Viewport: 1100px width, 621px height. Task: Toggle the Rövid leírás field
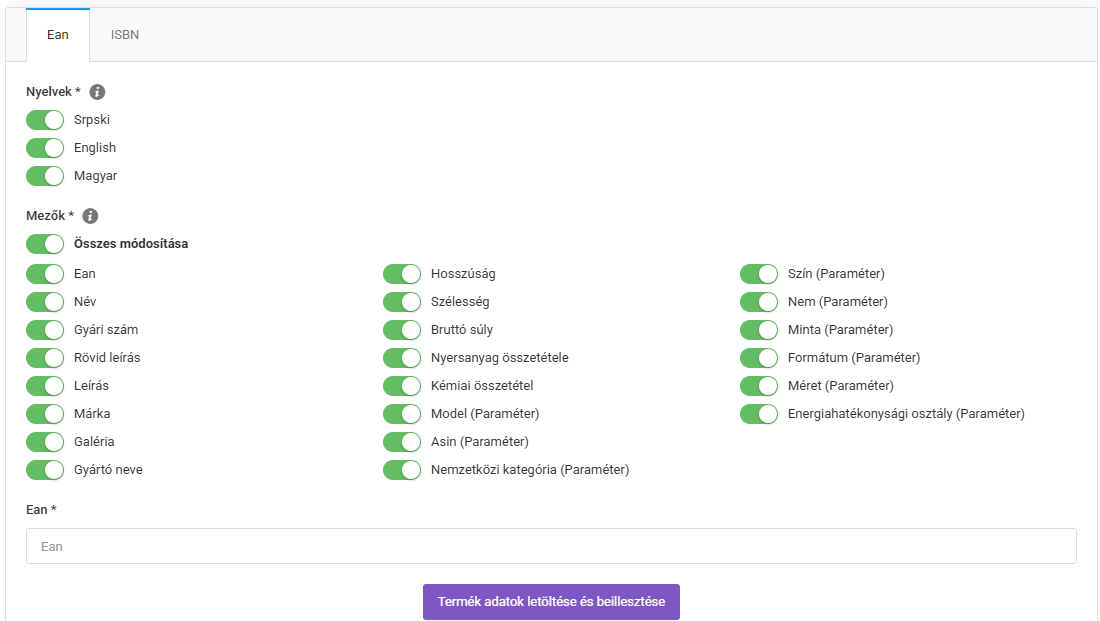point(45,358)
